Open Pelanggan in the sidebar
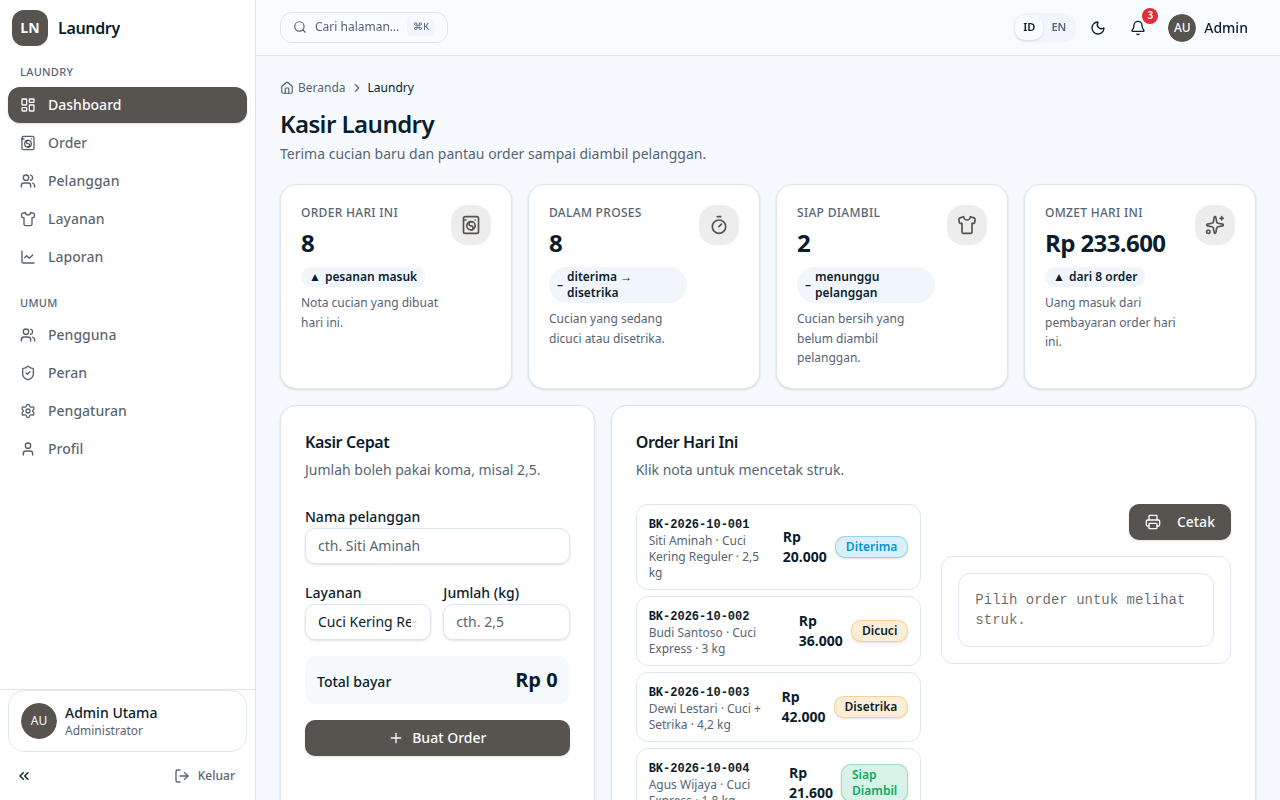The width and height of the screenshot is (1280, 800). tap(127, 181)
